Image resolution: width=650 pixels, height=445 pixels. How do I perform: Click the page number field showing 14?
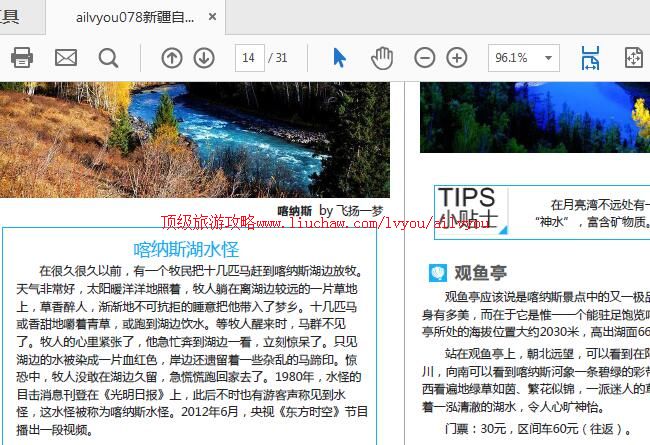pos(248,58)
